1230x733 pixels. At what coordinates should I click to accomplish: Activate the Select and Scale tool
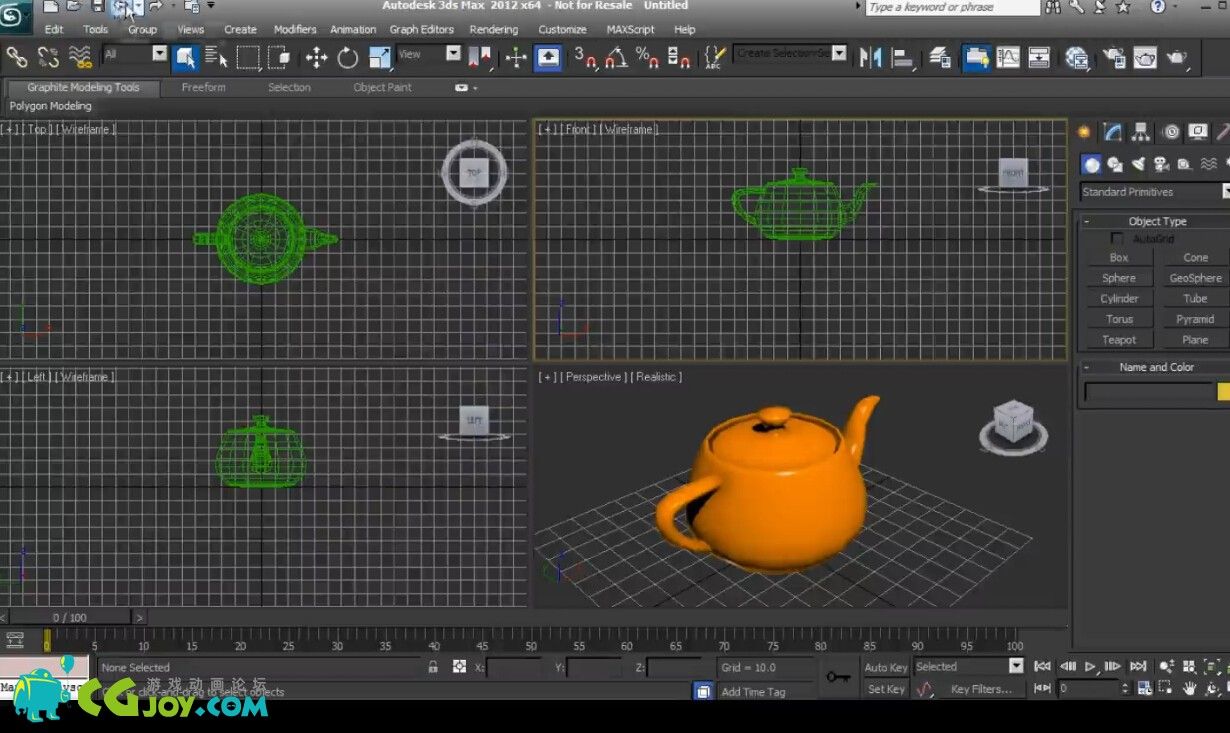tap(380, 57)
